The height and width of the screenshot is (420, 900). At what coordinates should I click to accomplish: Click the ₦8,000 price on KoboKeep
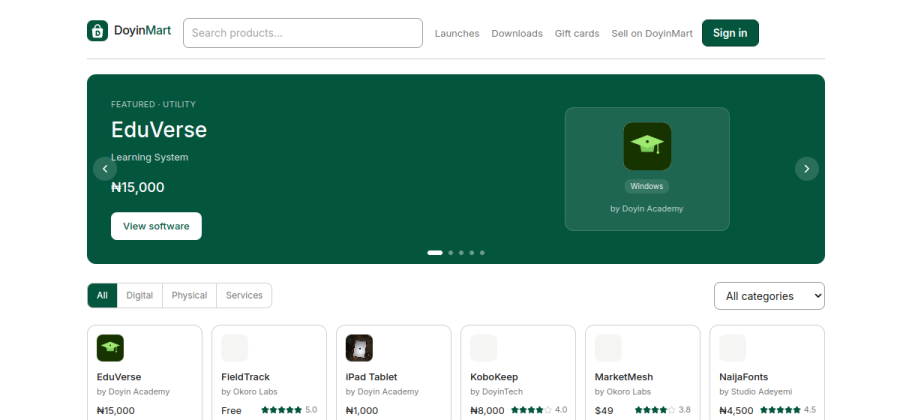click(x=487, y=411)
